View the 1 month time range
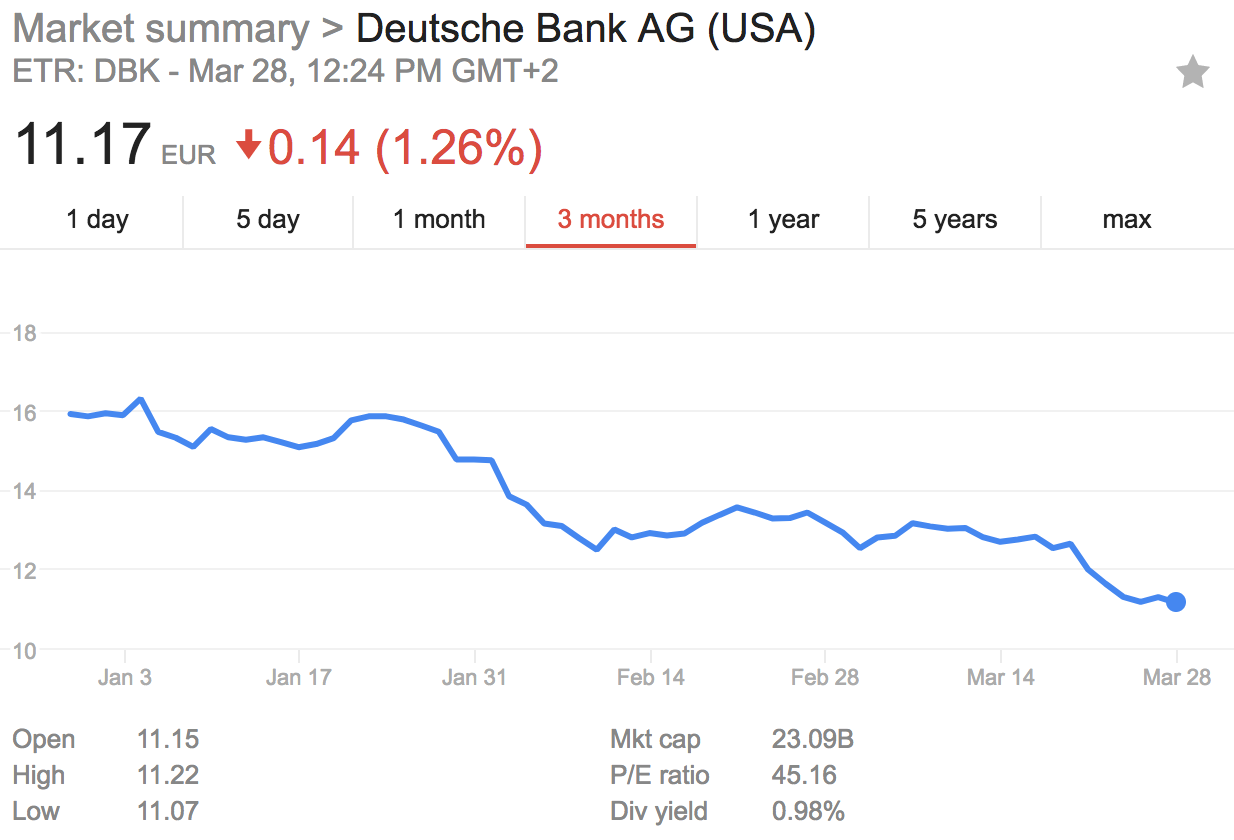 tap(438, 220)
